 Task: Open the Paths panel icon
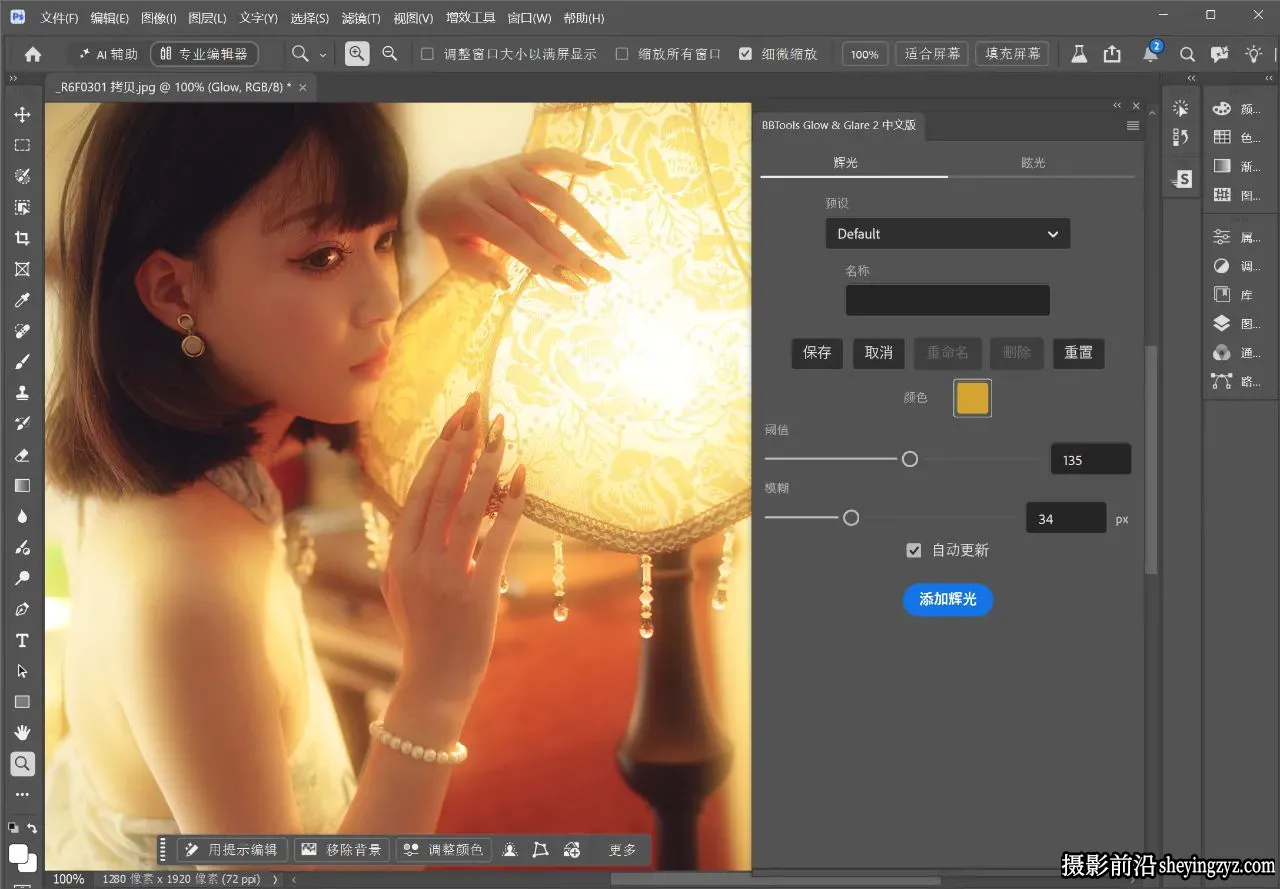[x=1221, y=381]
